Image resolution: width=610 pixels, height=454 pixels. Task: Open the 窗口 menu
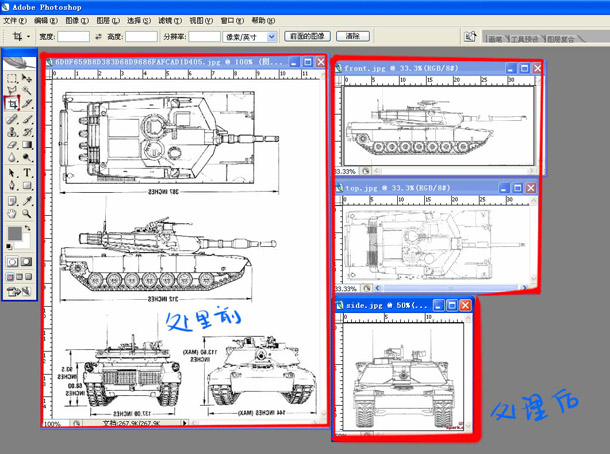(232, 21)
